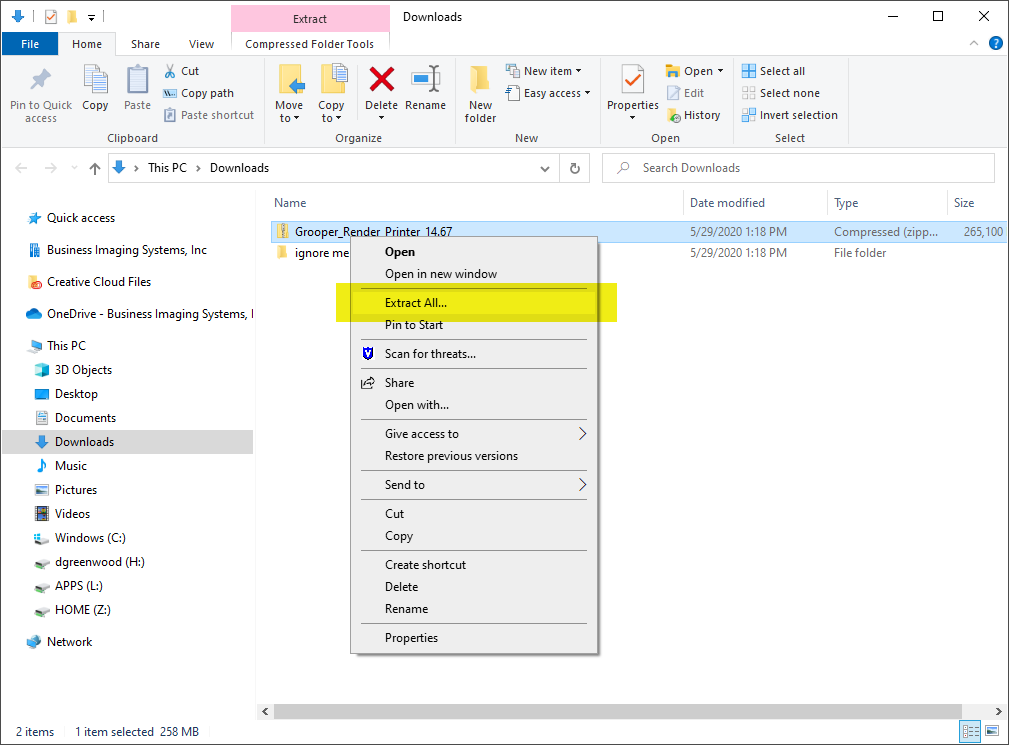Click the Copy icon in Clipboard group

coord(95,80)
